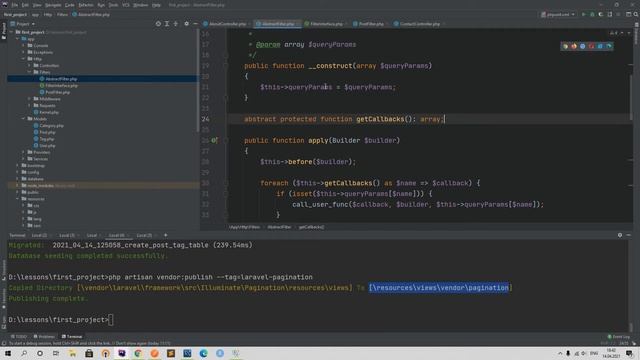Click highlighted resources\views\vendor\pagination path in terminal
This screenshot has height=360, width=640.
[x=439, y=288]
